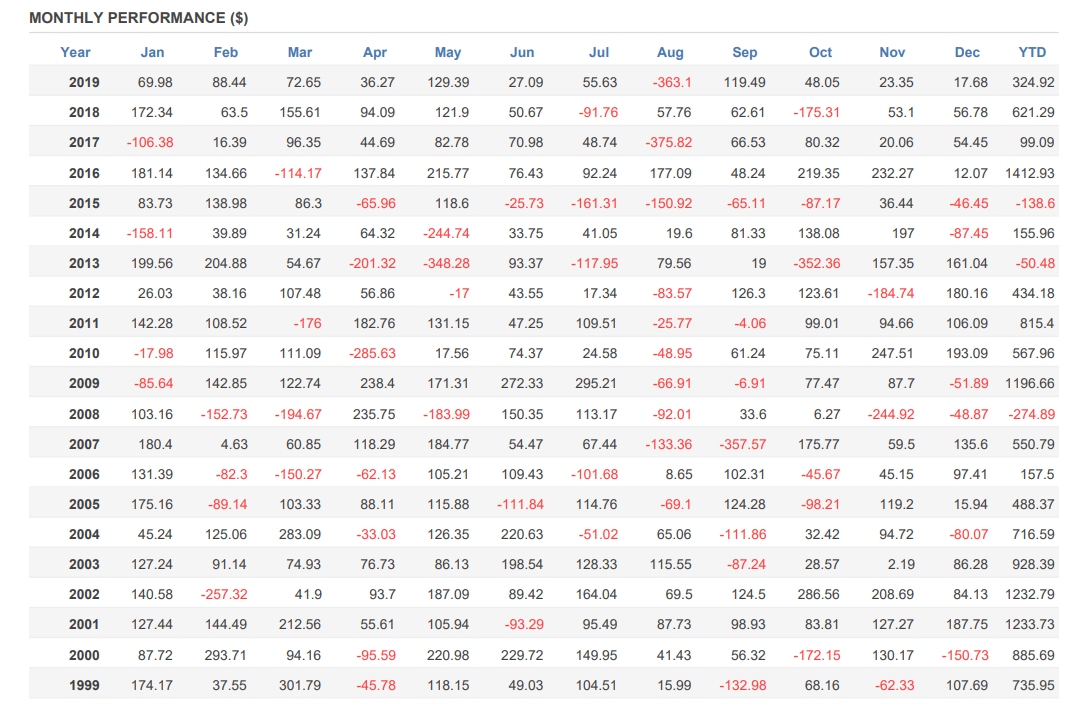Click the 2002 February value -257.32
Viewport: 1087px width, 708px height.
(x=224, y=595)
